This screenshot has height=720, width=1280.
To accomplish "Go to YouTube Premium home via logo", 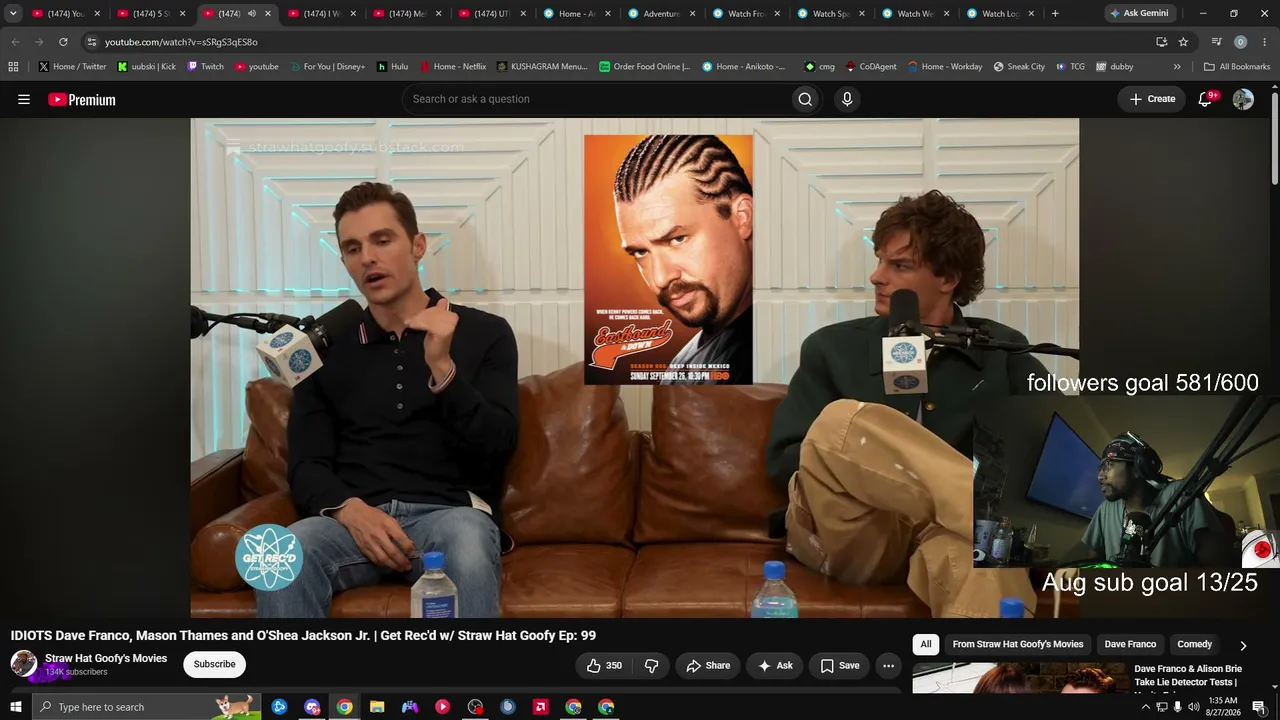I will click(x=82, y=99).
